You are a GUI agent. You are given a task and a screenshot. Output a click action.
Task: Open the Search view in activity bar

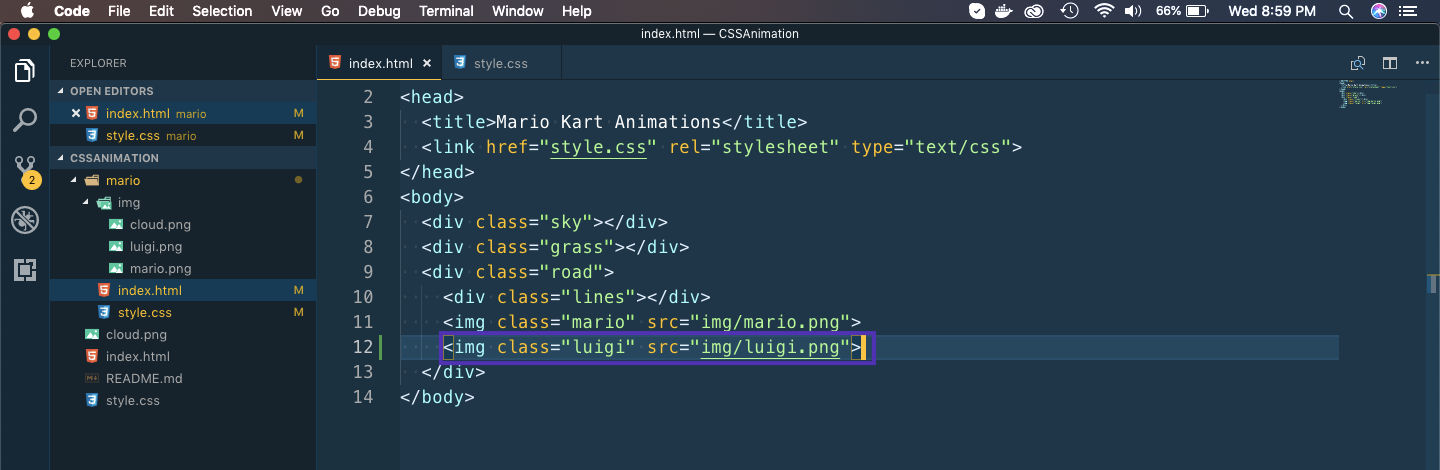25,120
